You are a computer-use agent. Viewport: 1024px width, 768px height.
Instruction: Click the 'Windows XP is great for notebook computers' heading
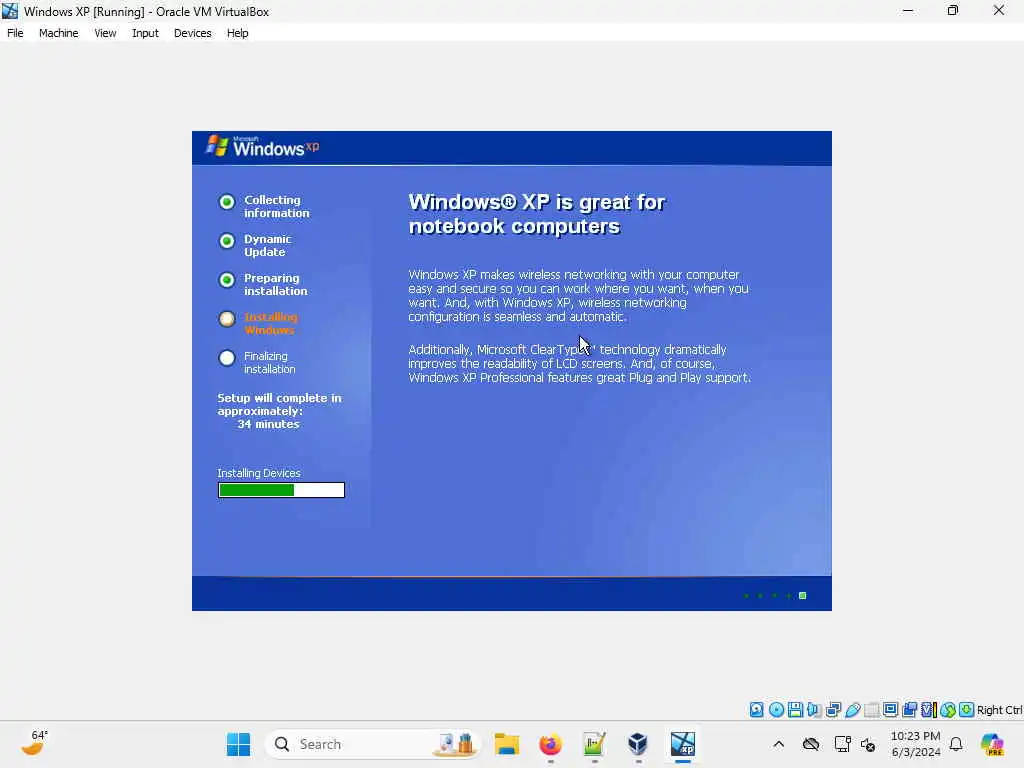tap(536, 214)
